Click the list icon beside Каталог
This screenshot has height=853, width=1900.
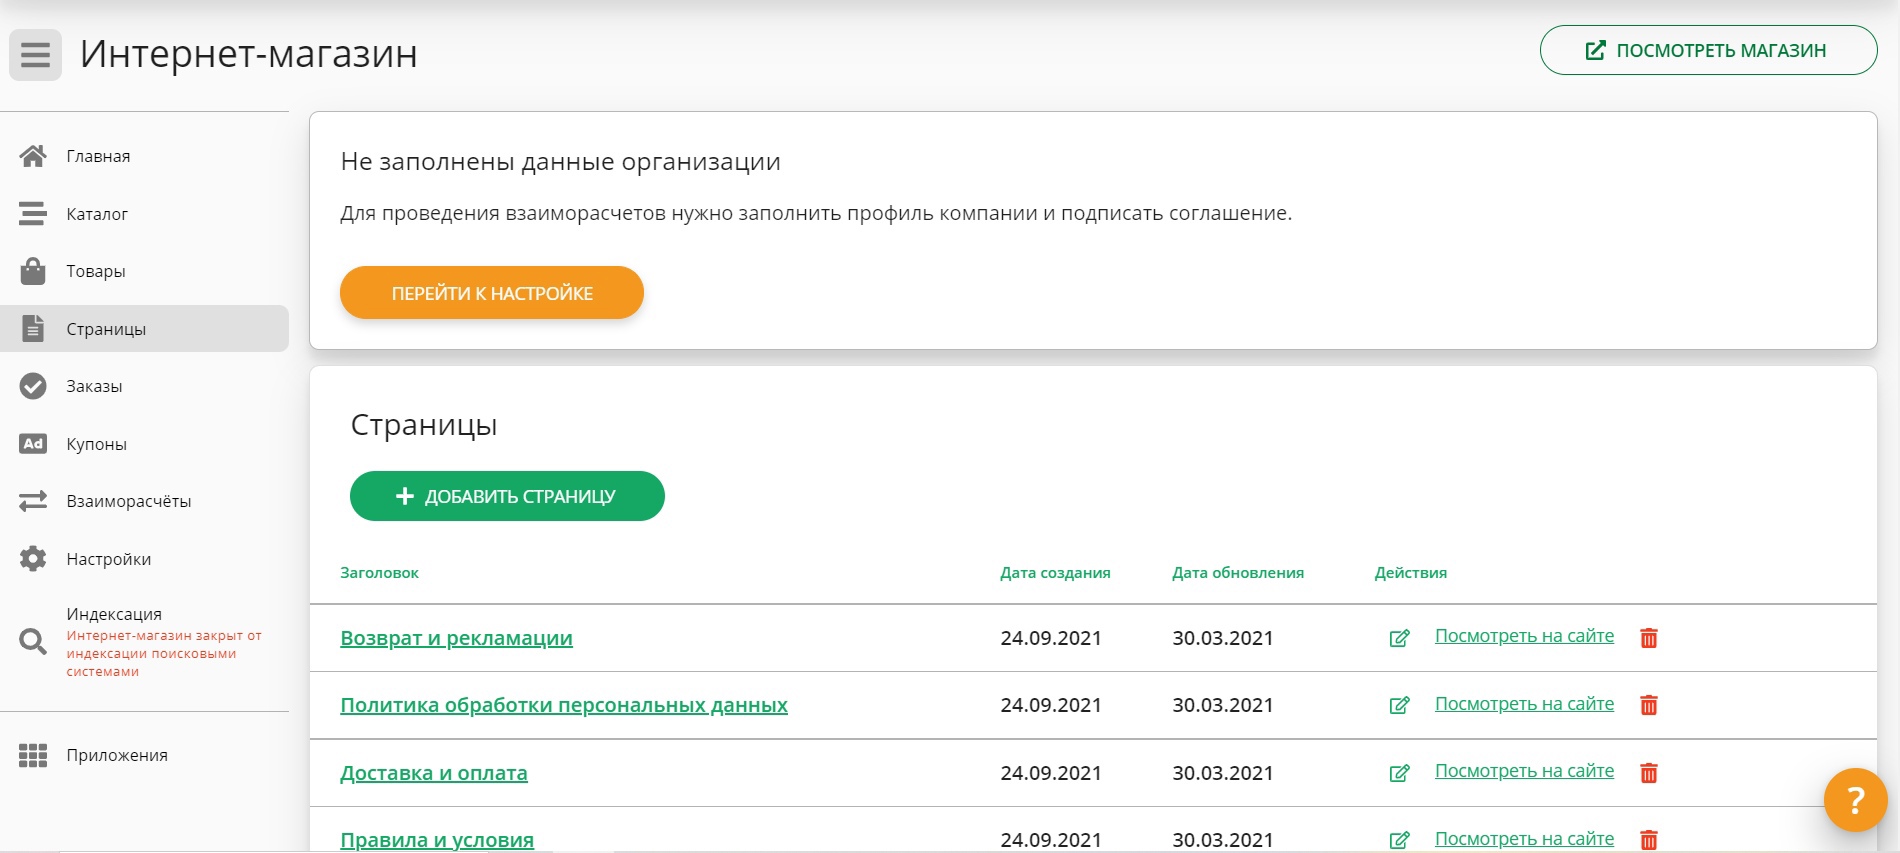[x=33, y=214]
